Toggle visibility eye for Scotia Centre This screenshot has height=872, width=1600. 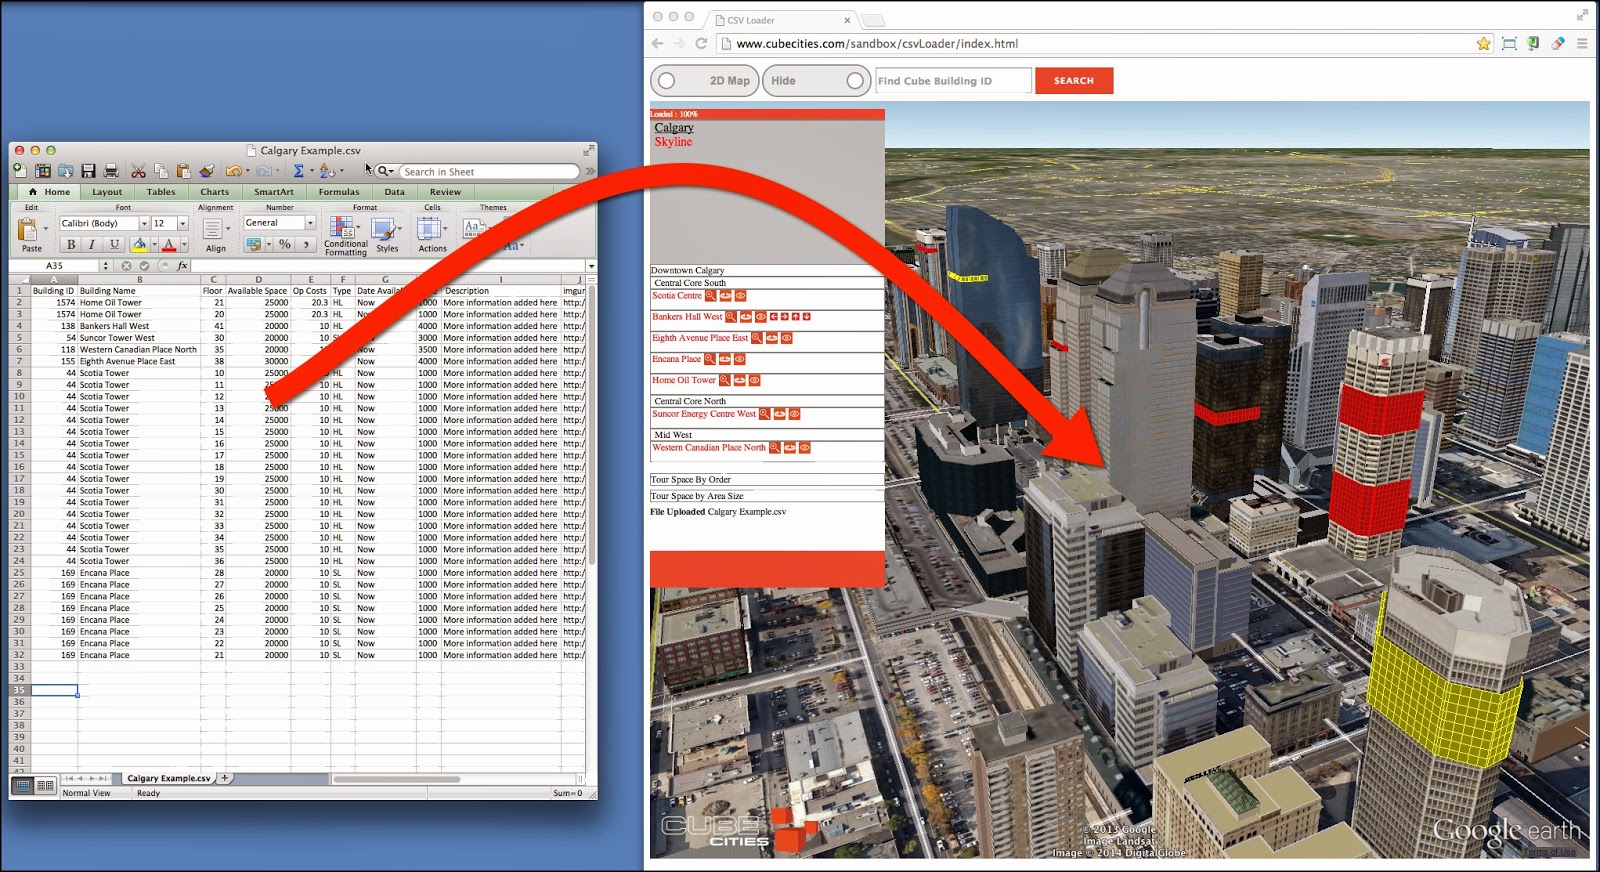pyautogui.click(x=741, y=296)
